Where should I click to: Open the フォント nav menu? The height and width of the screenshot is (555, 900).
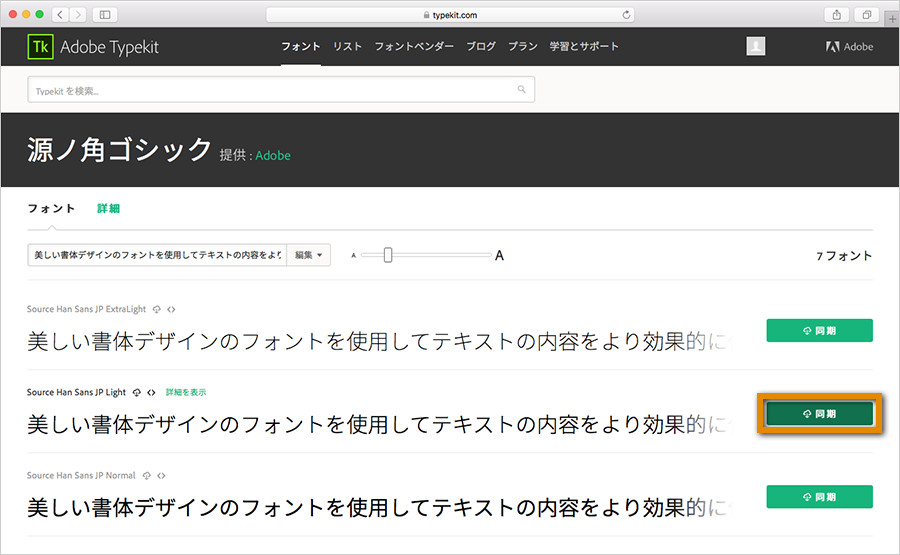tap(301, 46)
